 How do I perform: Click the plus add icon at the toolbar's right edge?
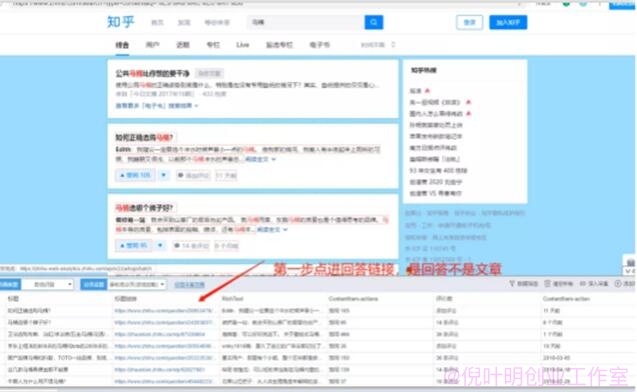point(618,284)
